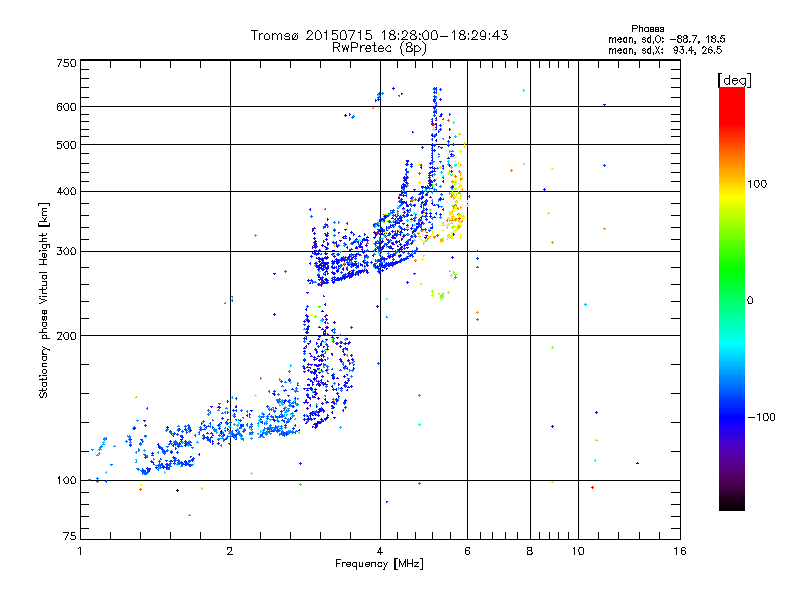The image size is (800, 600).
Task: Click the 'mean, sd,O: -88.7, 18.5' line
Action: pyautogui.click(x=667, y=39)
